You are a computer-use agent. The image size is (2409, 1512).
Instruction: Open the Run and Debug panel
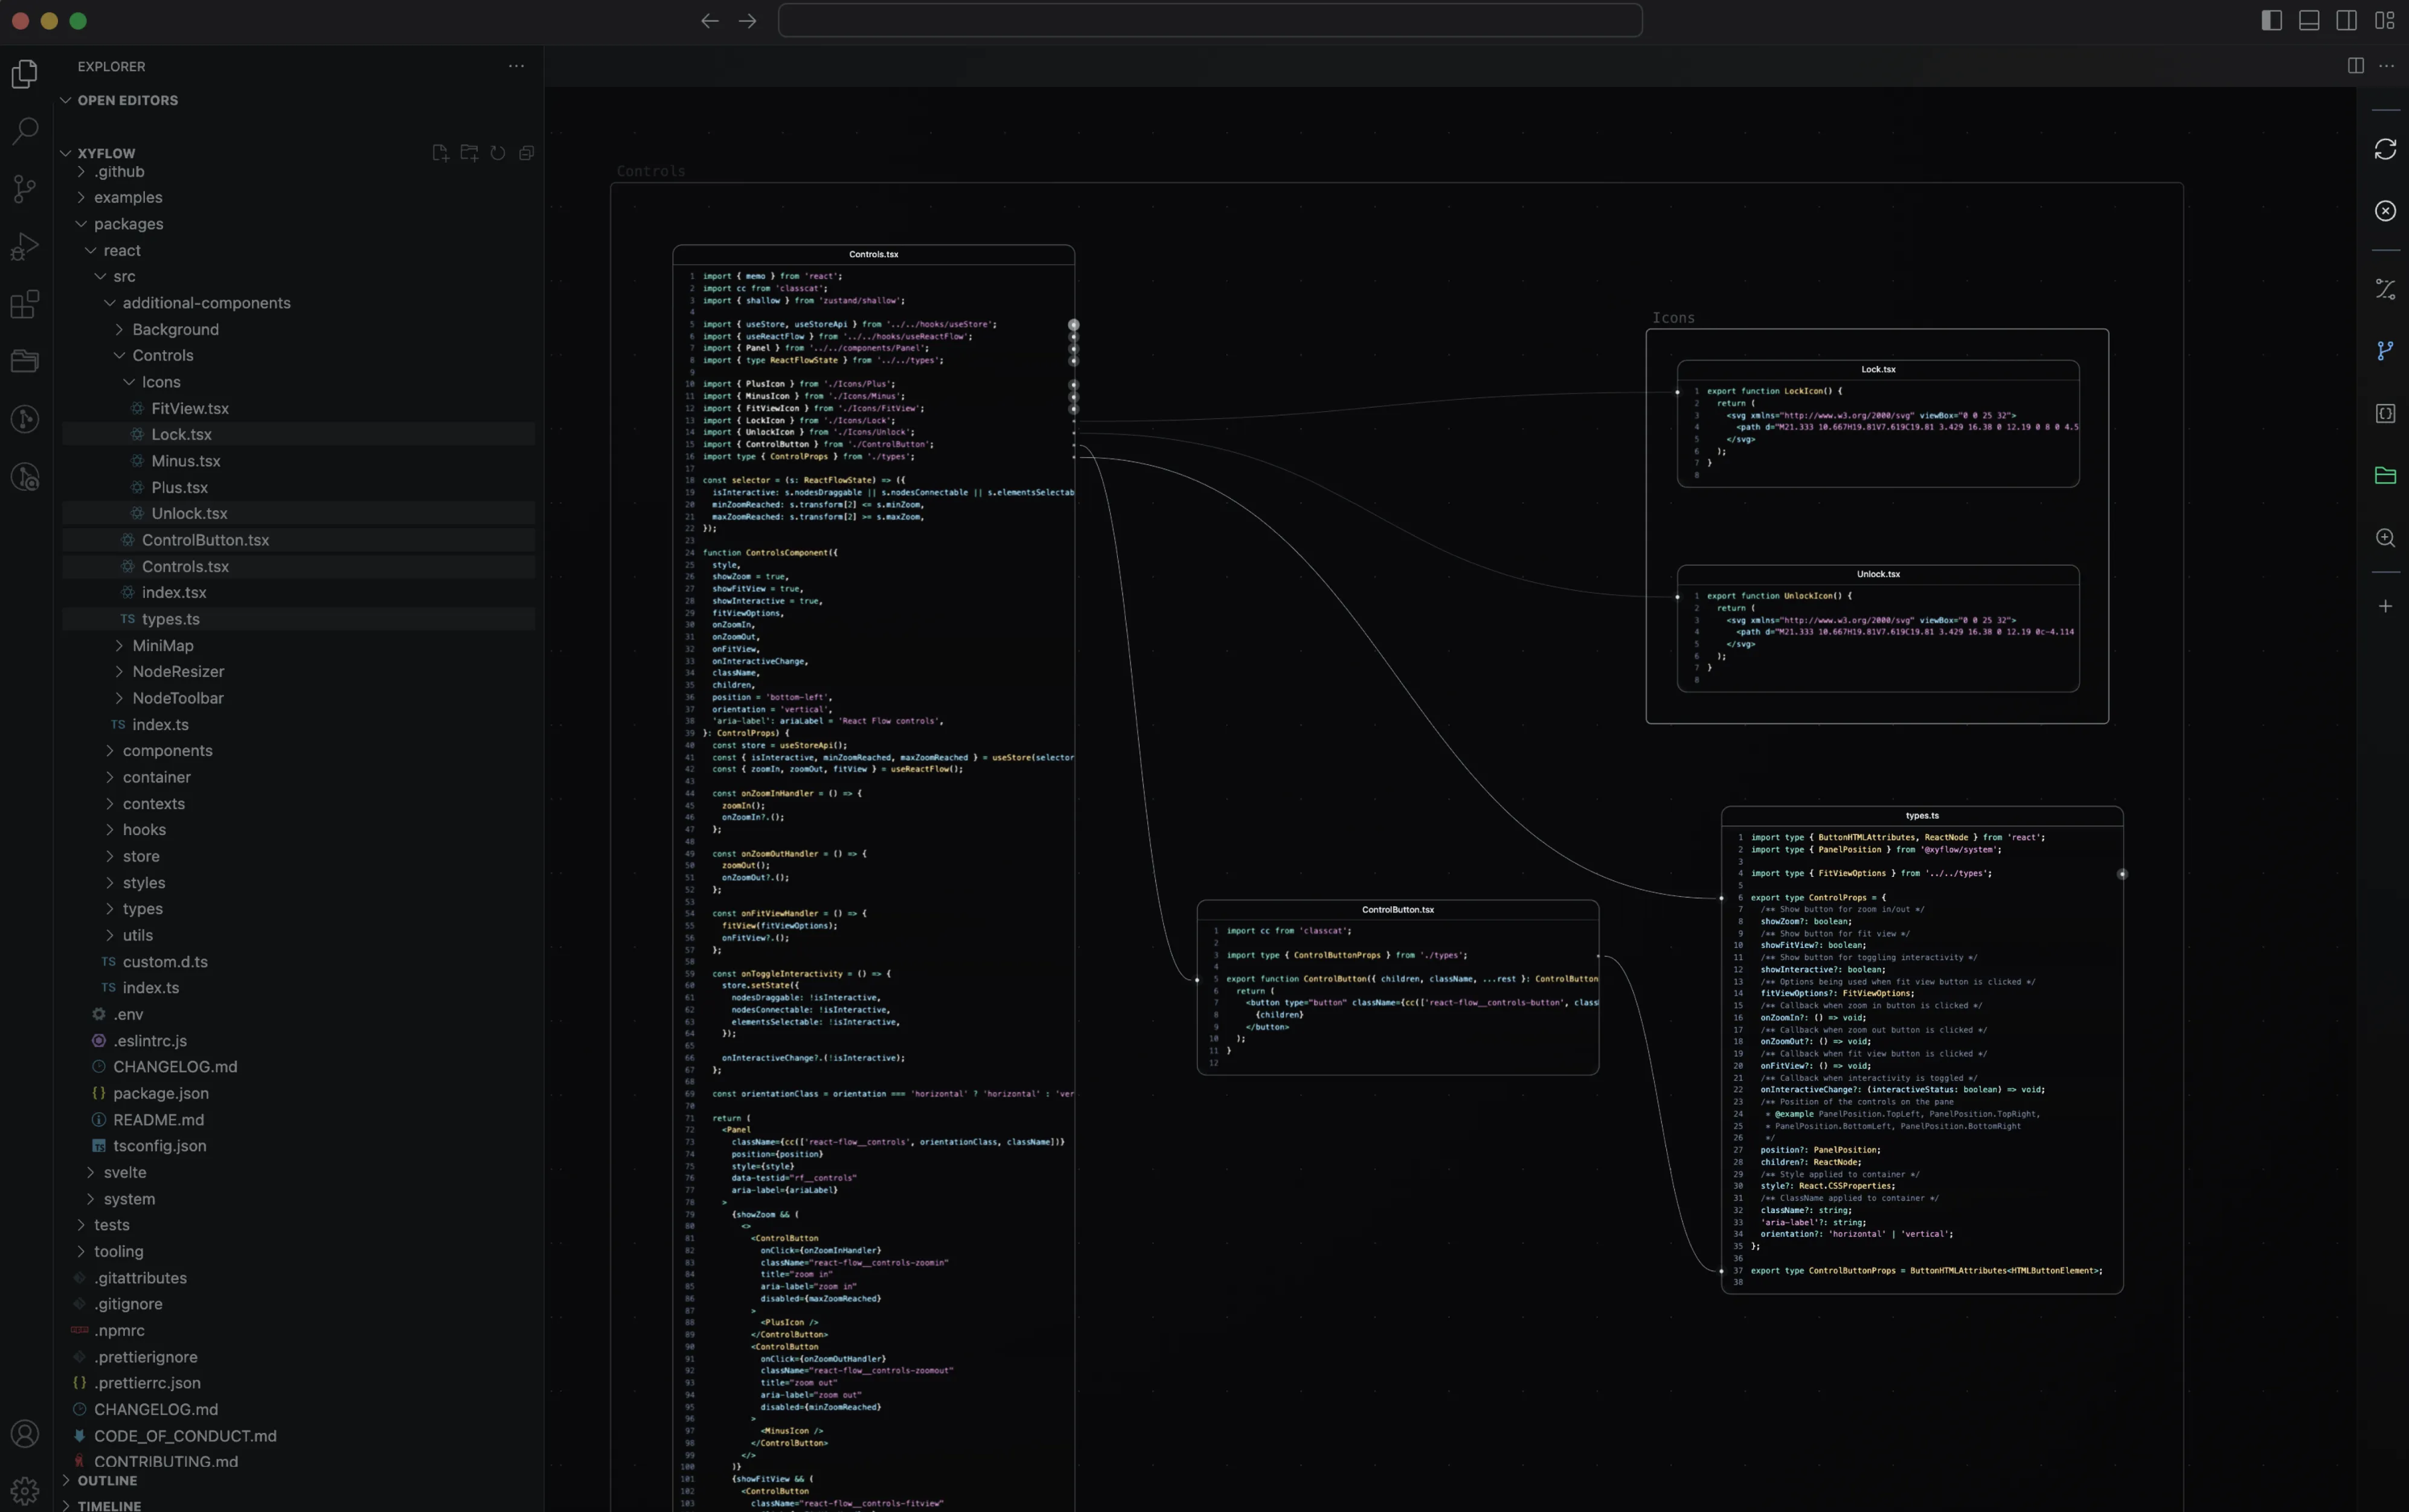point(24,245)
